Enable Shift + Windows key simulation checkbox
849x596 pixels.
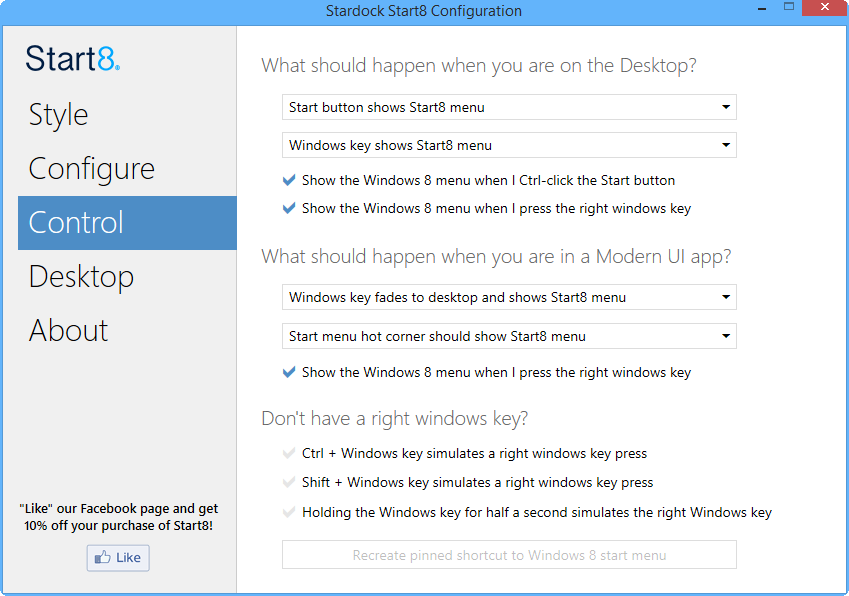[x=289, y=482]
